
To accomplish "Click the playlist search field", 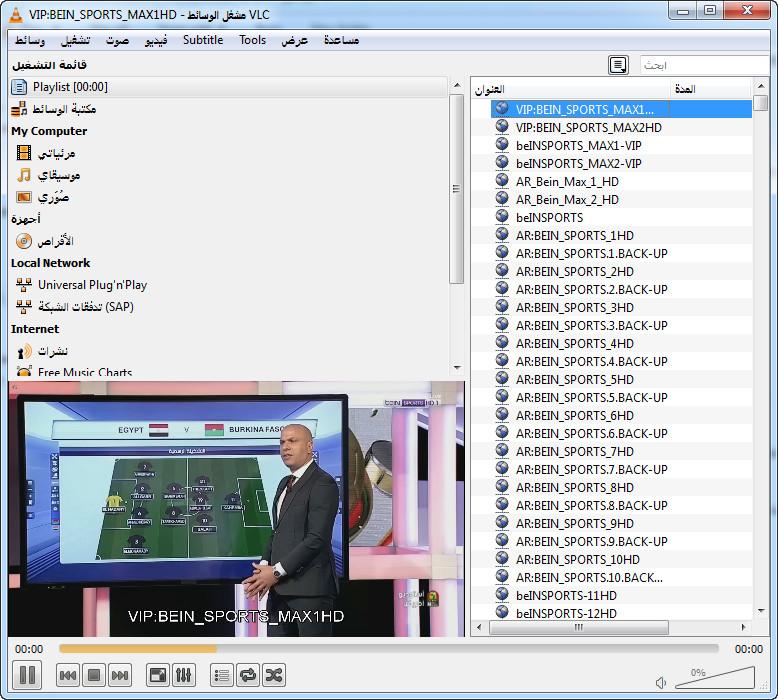I will tap(703, 65).
